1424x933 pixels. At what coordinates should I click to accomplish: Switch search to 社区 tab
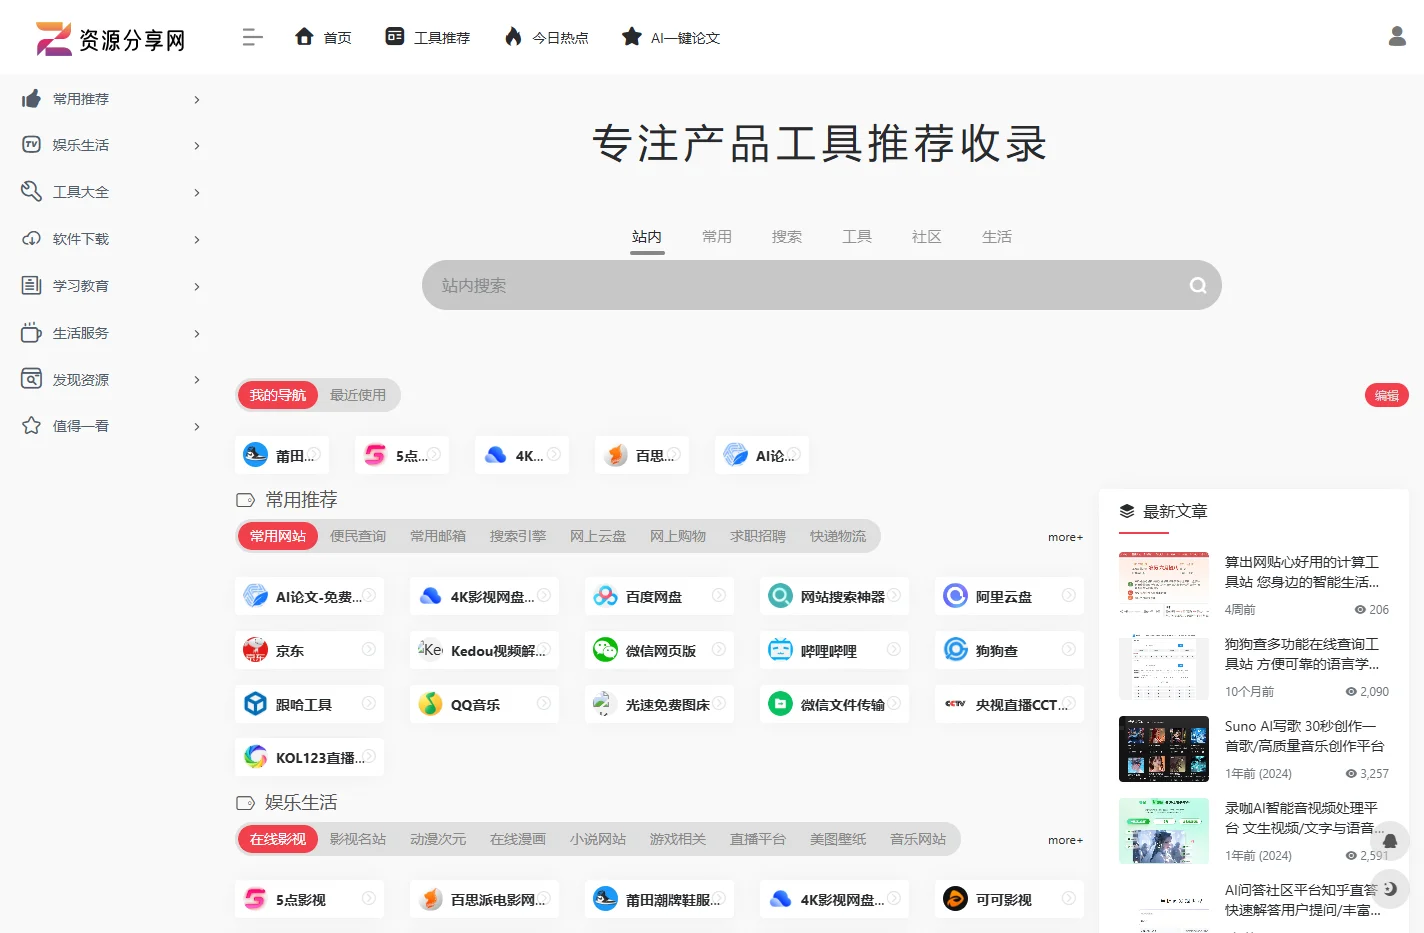927,237
